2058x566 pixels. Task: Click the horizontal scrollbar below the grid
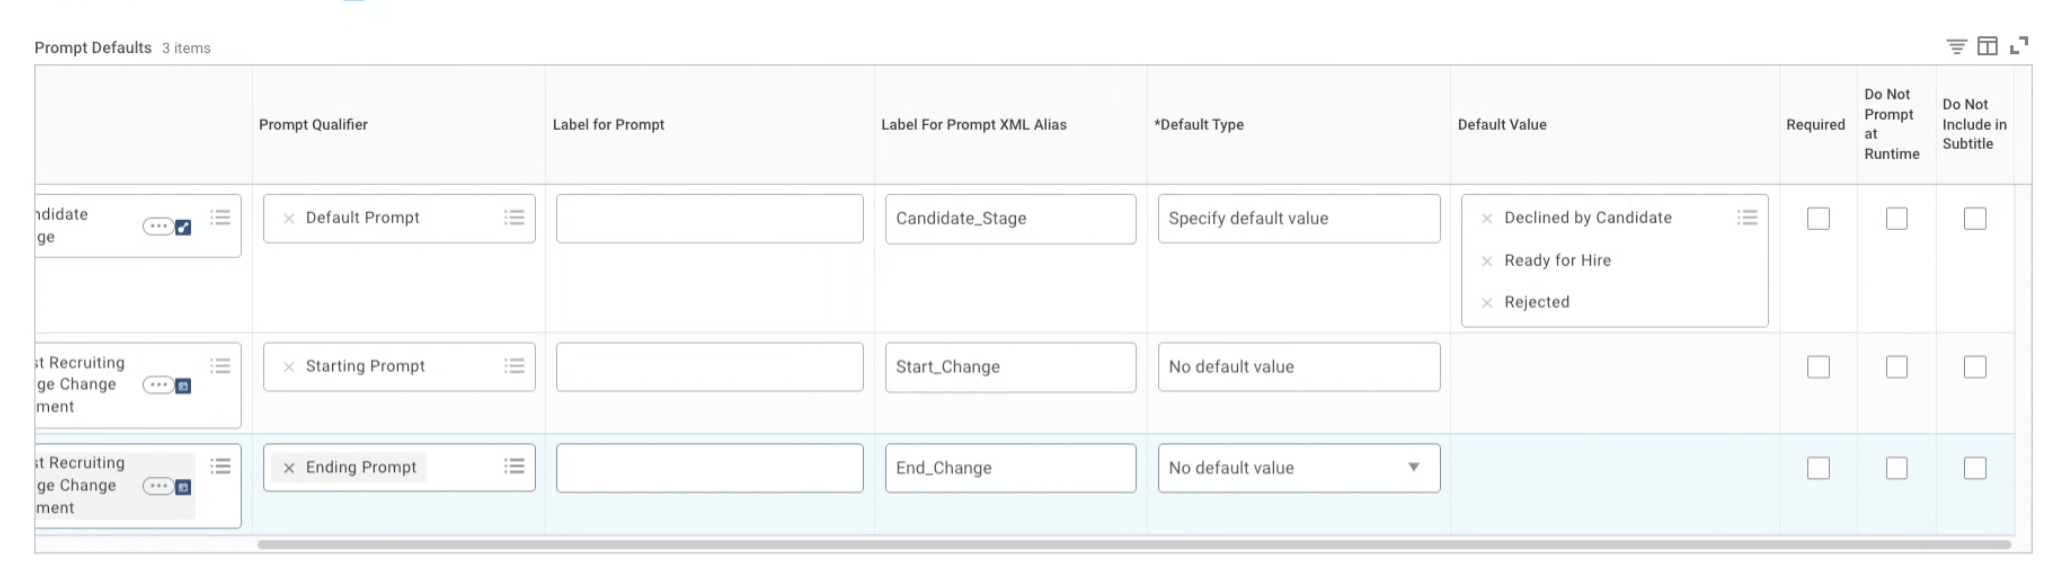pos(1133,545)
